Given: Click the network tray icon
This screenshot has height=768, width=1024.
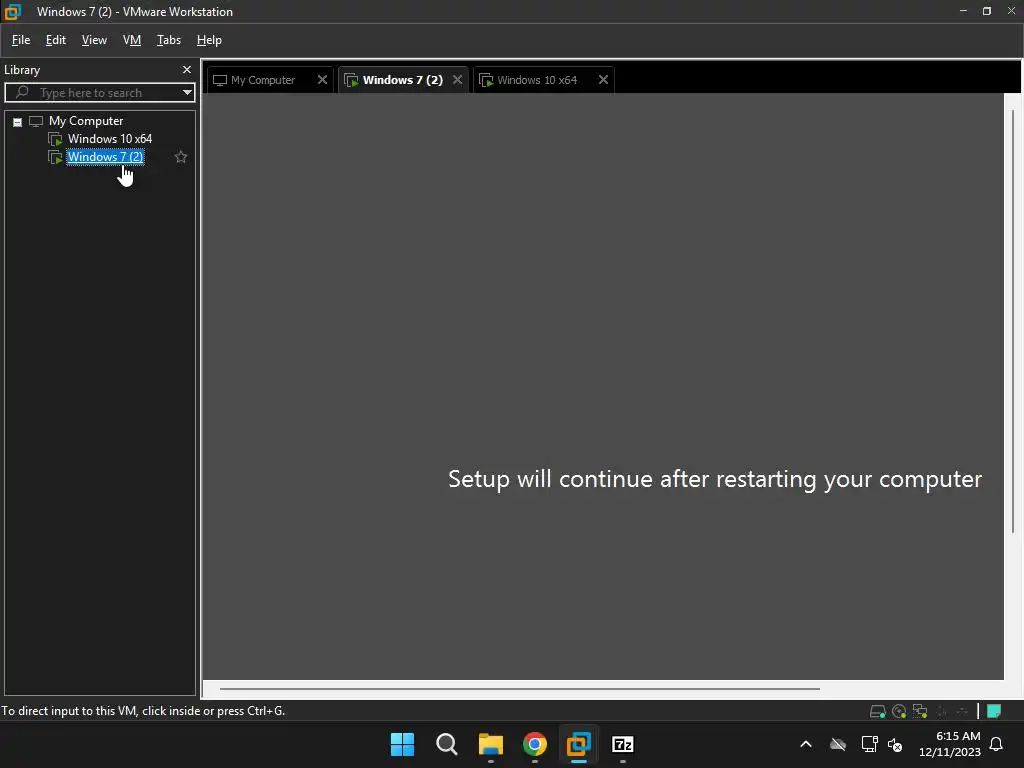Looking at the screenshot, I should (869, 744).
